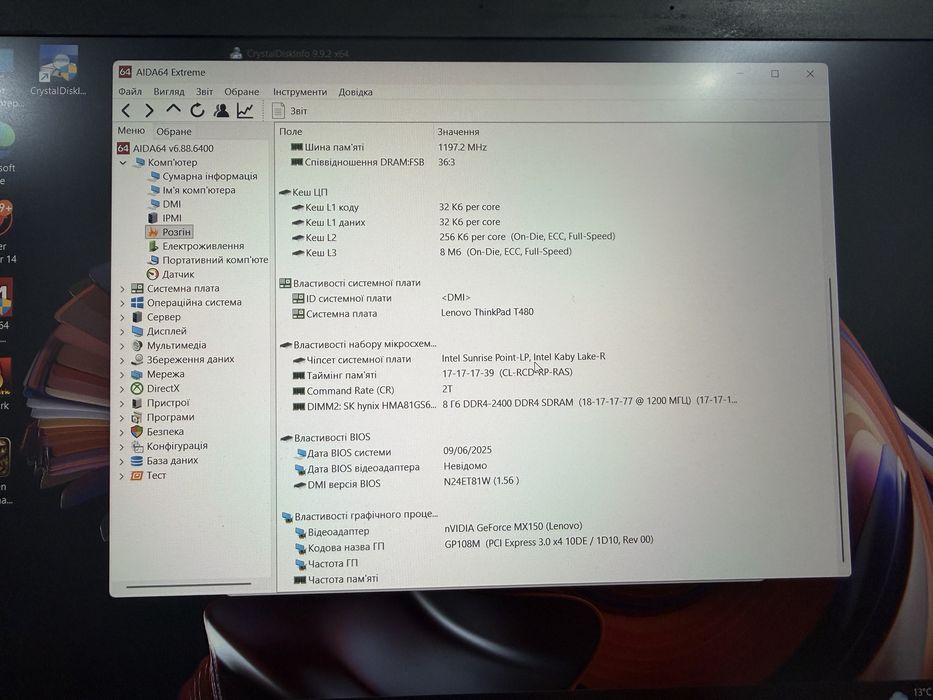This screenshot has width=933, height=700.
Task: Expand the Операційна система node
Action: (x=123, y=303)
